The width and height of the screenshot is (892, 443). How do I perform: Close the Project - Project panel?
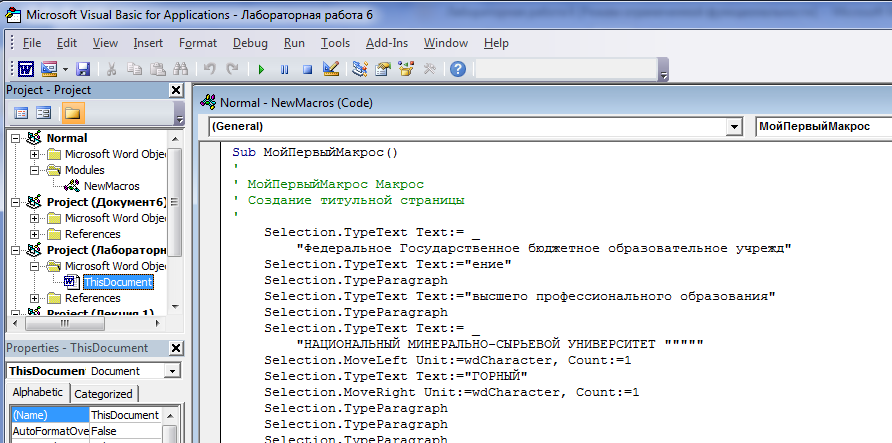176,90
